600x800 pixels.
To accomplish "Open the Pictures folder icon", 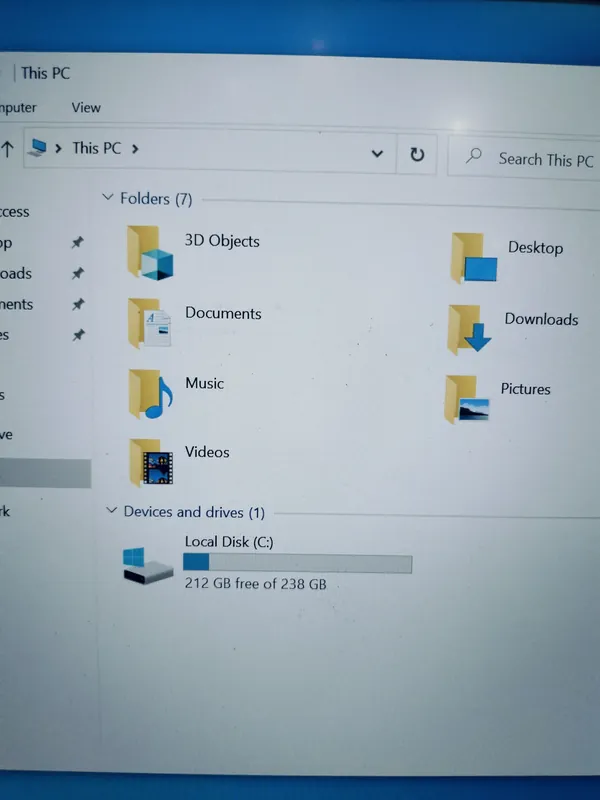I will tap(468, 398).
